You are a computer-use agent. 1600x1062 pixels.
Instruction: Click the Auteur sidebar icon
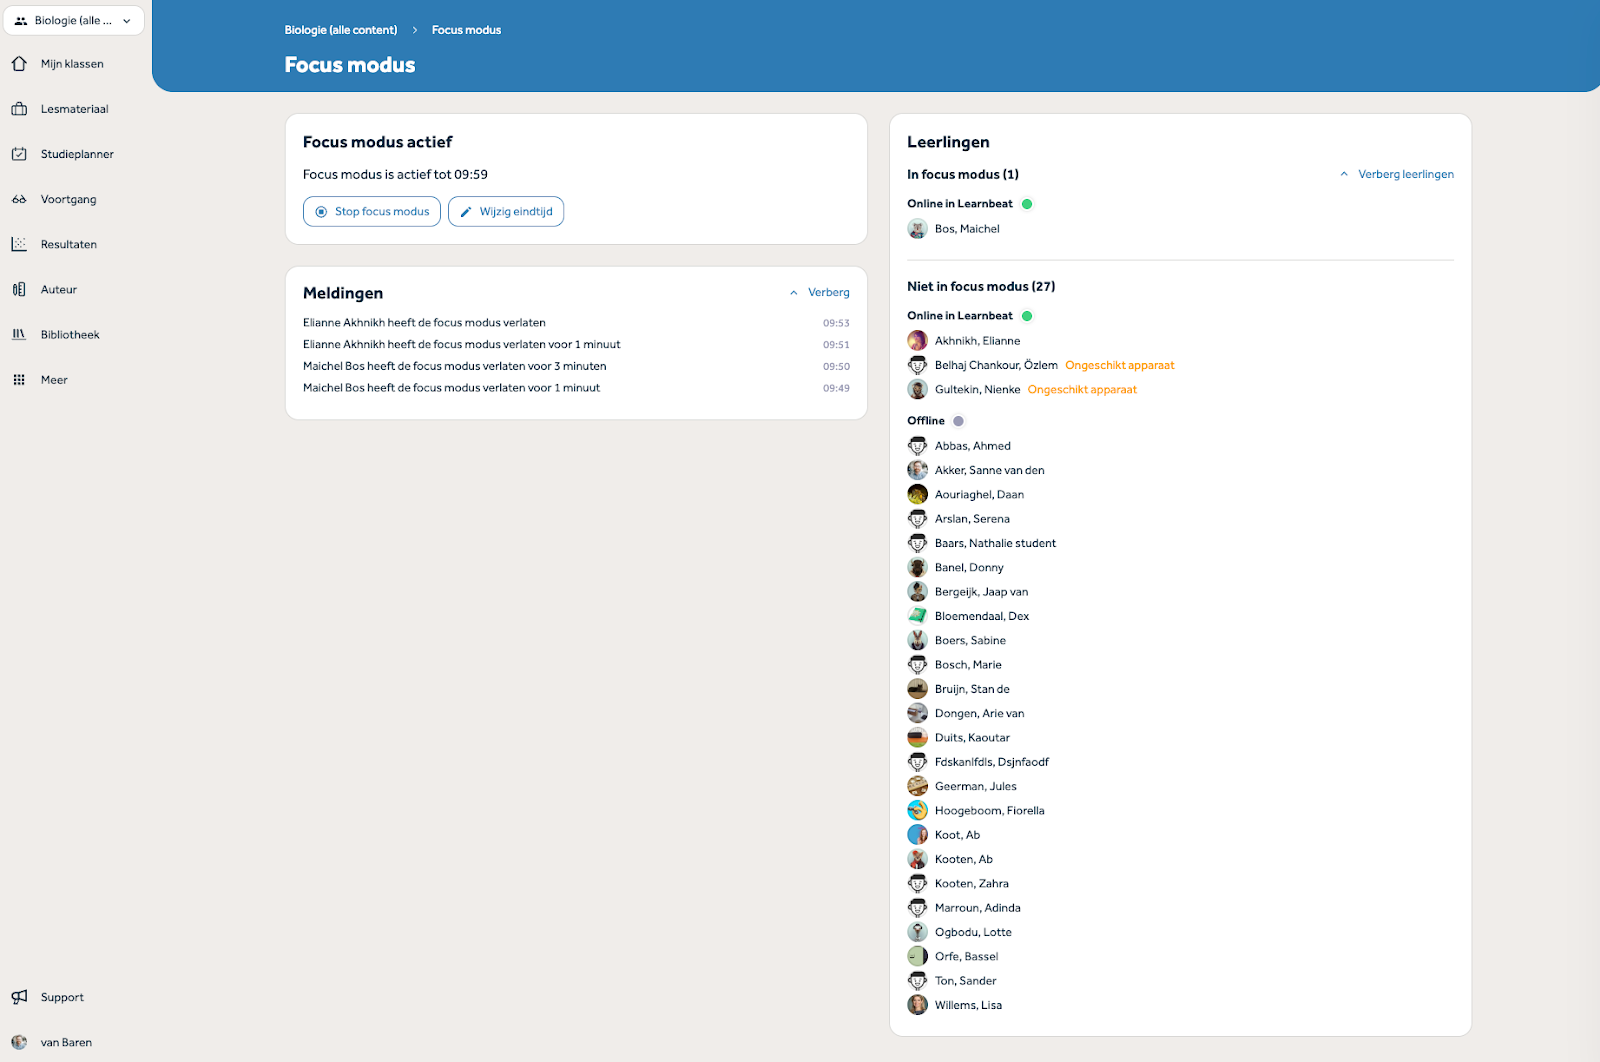(x=19, y=289)
